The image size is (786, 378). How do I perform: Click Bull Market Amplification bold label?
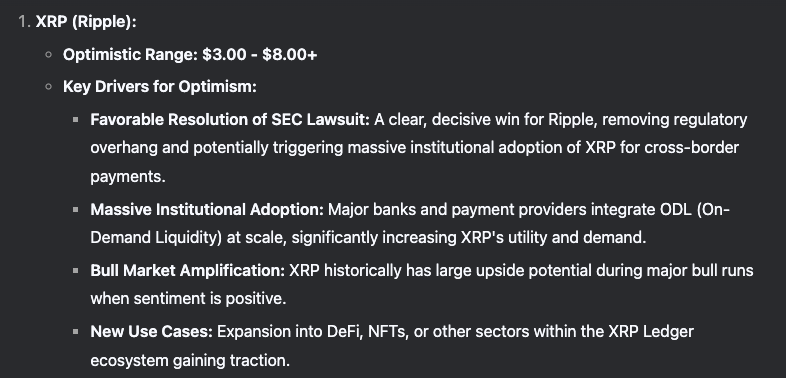187,271
